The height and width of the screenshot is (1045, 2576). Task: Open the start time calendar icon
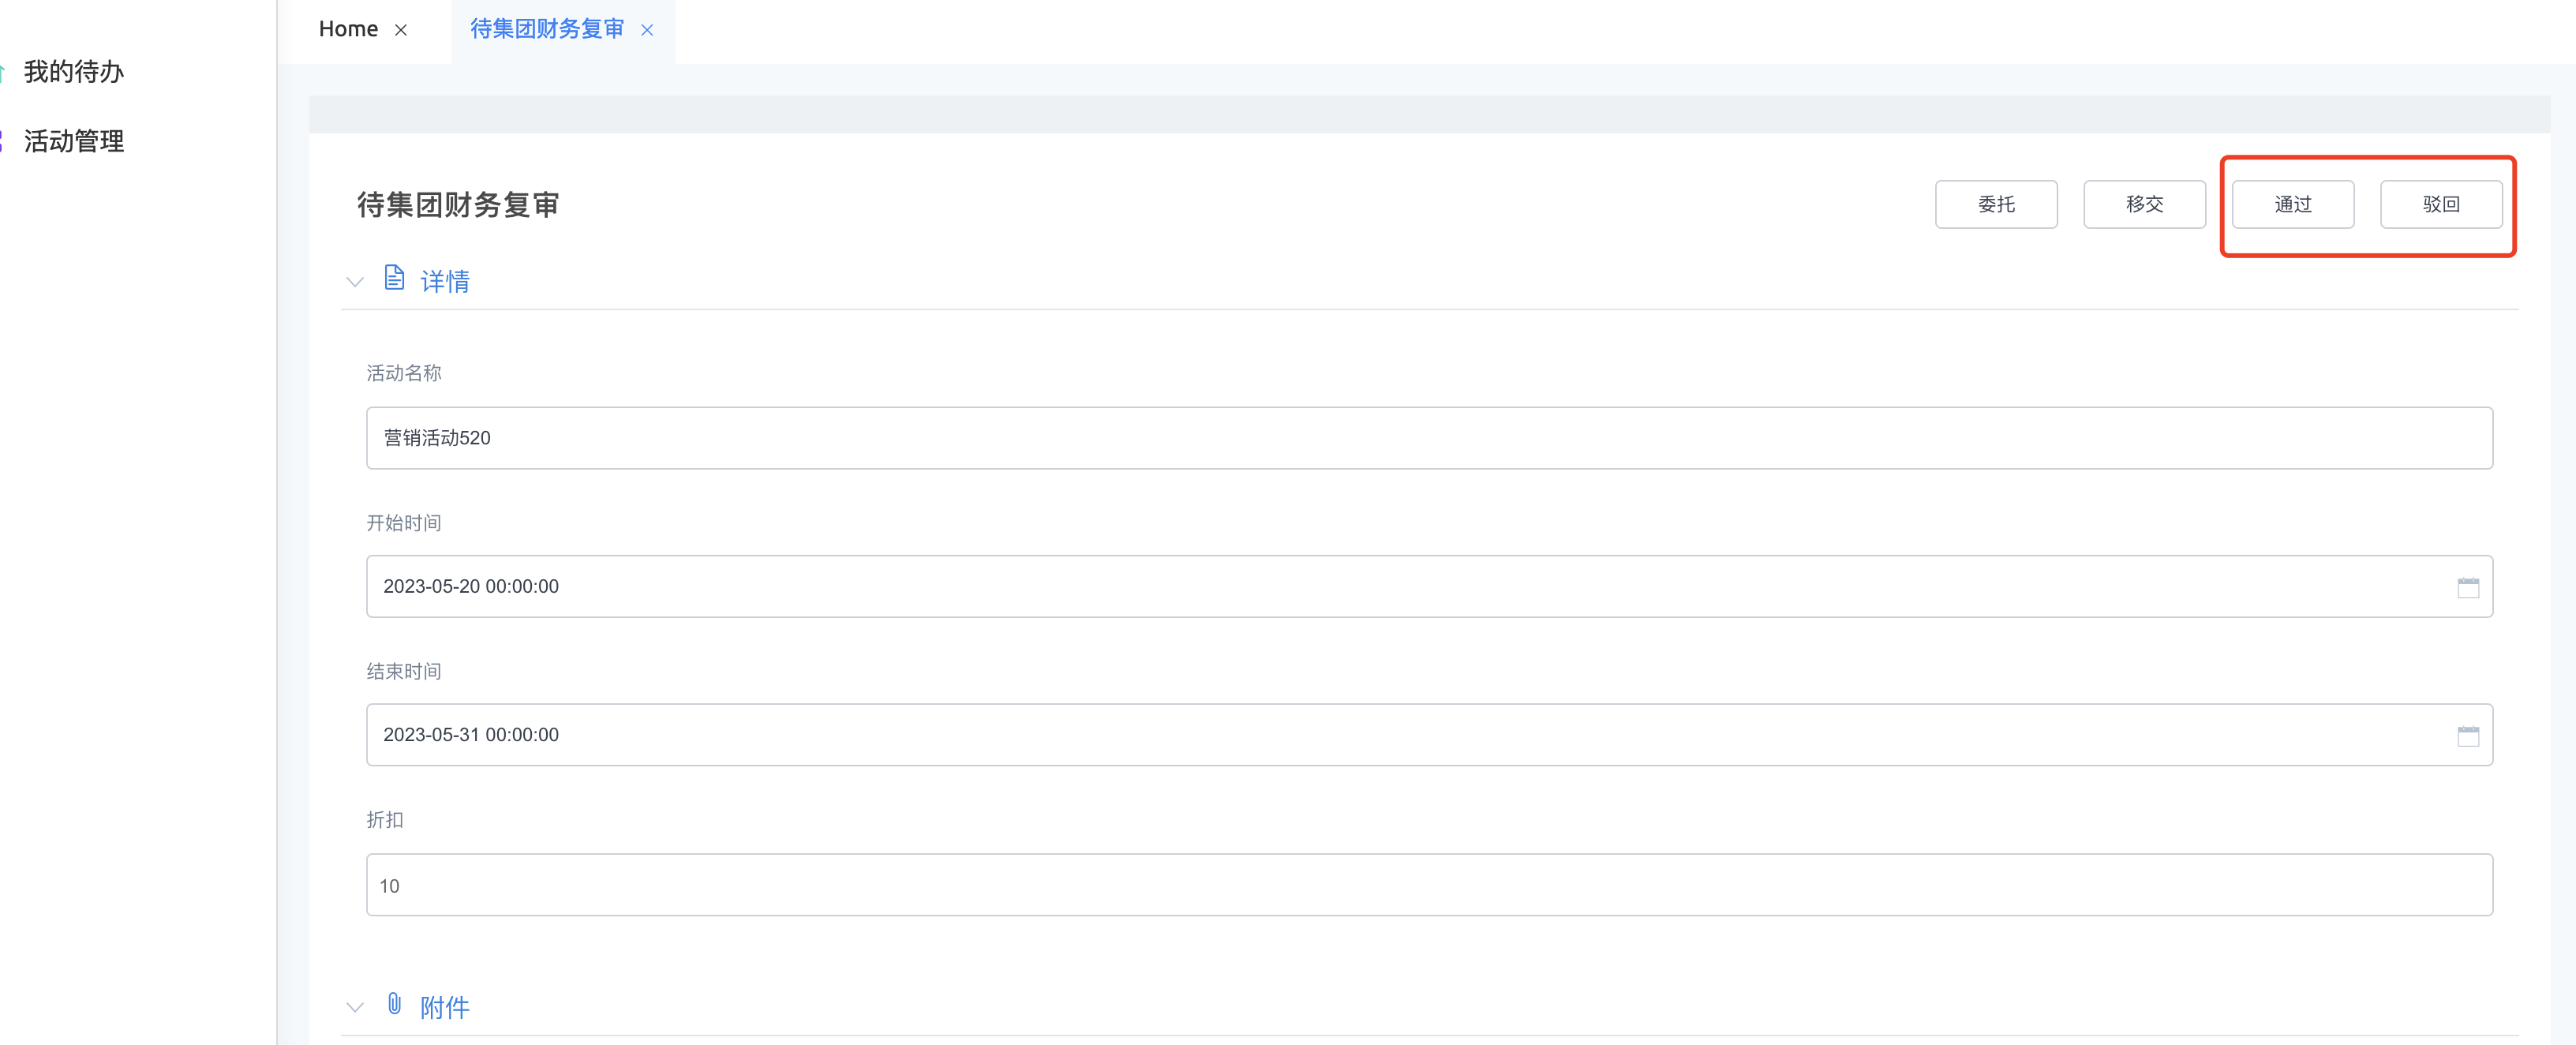[x=2467, y=587]
